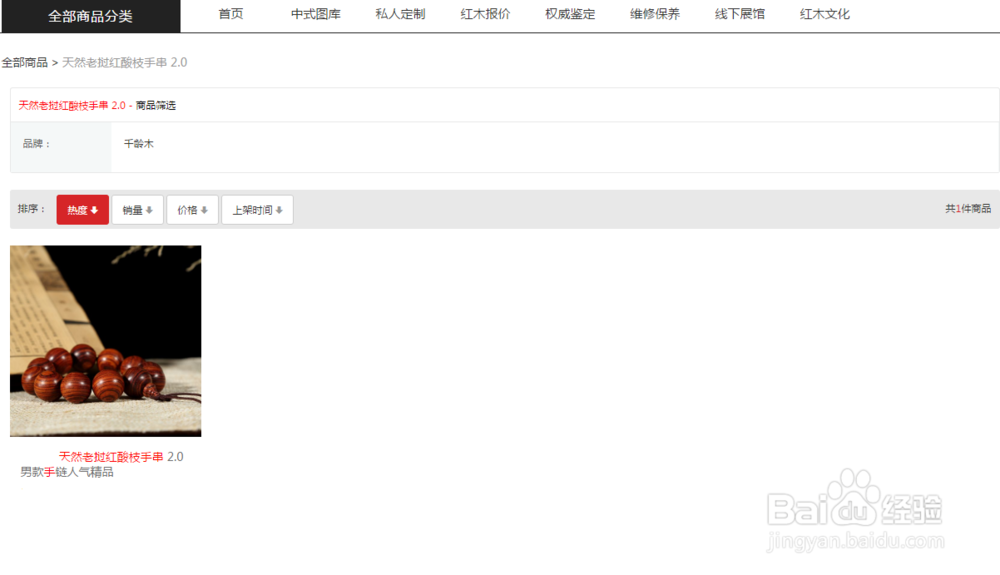This screenshot has width=1000, height=575.
Task: Open the 天然老挝红酸枝手串 2.0 product title link
Action: point(121,457)
